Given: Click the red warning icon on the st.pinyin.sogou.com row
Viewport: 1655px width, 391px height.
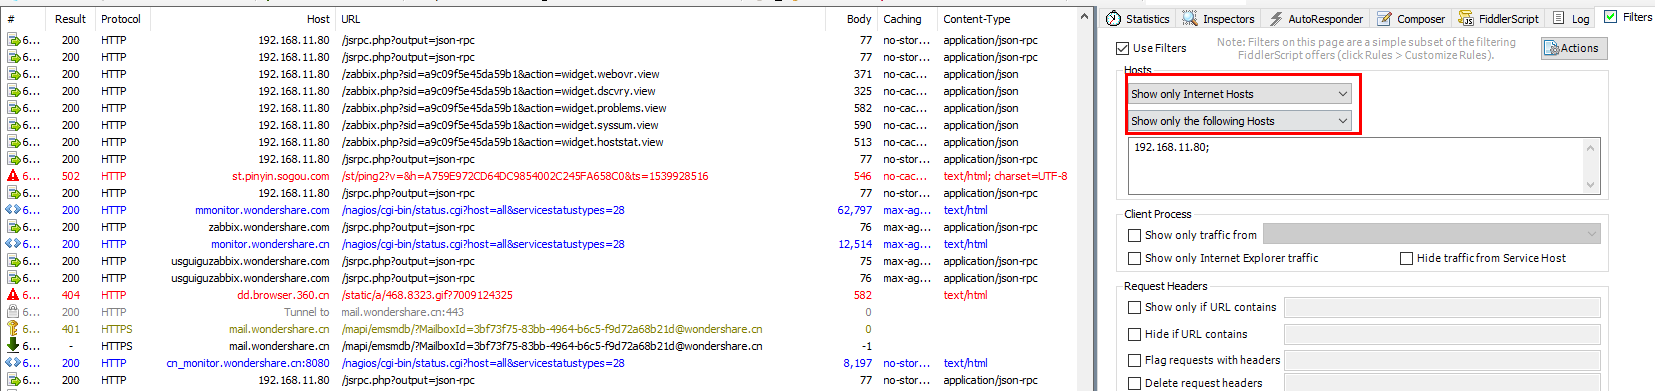Looking at the screenshot, I should [13, 176].
